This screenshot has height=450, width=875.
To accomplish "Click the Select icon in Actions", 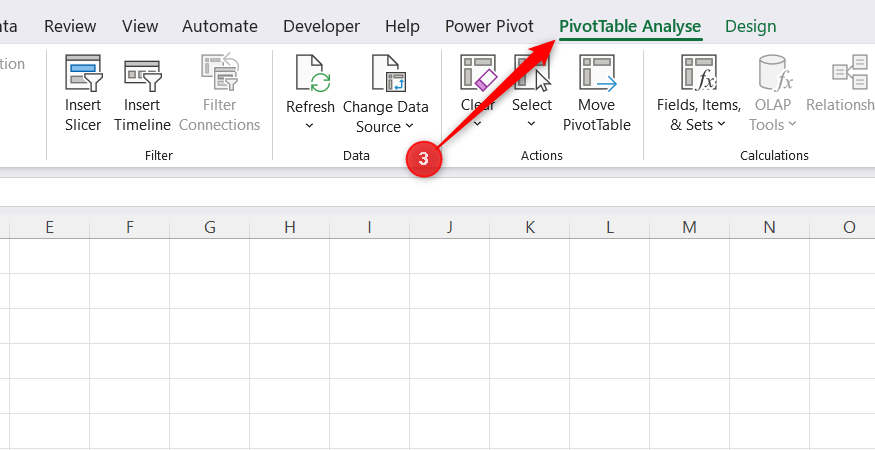I will (x=532, y=72).
